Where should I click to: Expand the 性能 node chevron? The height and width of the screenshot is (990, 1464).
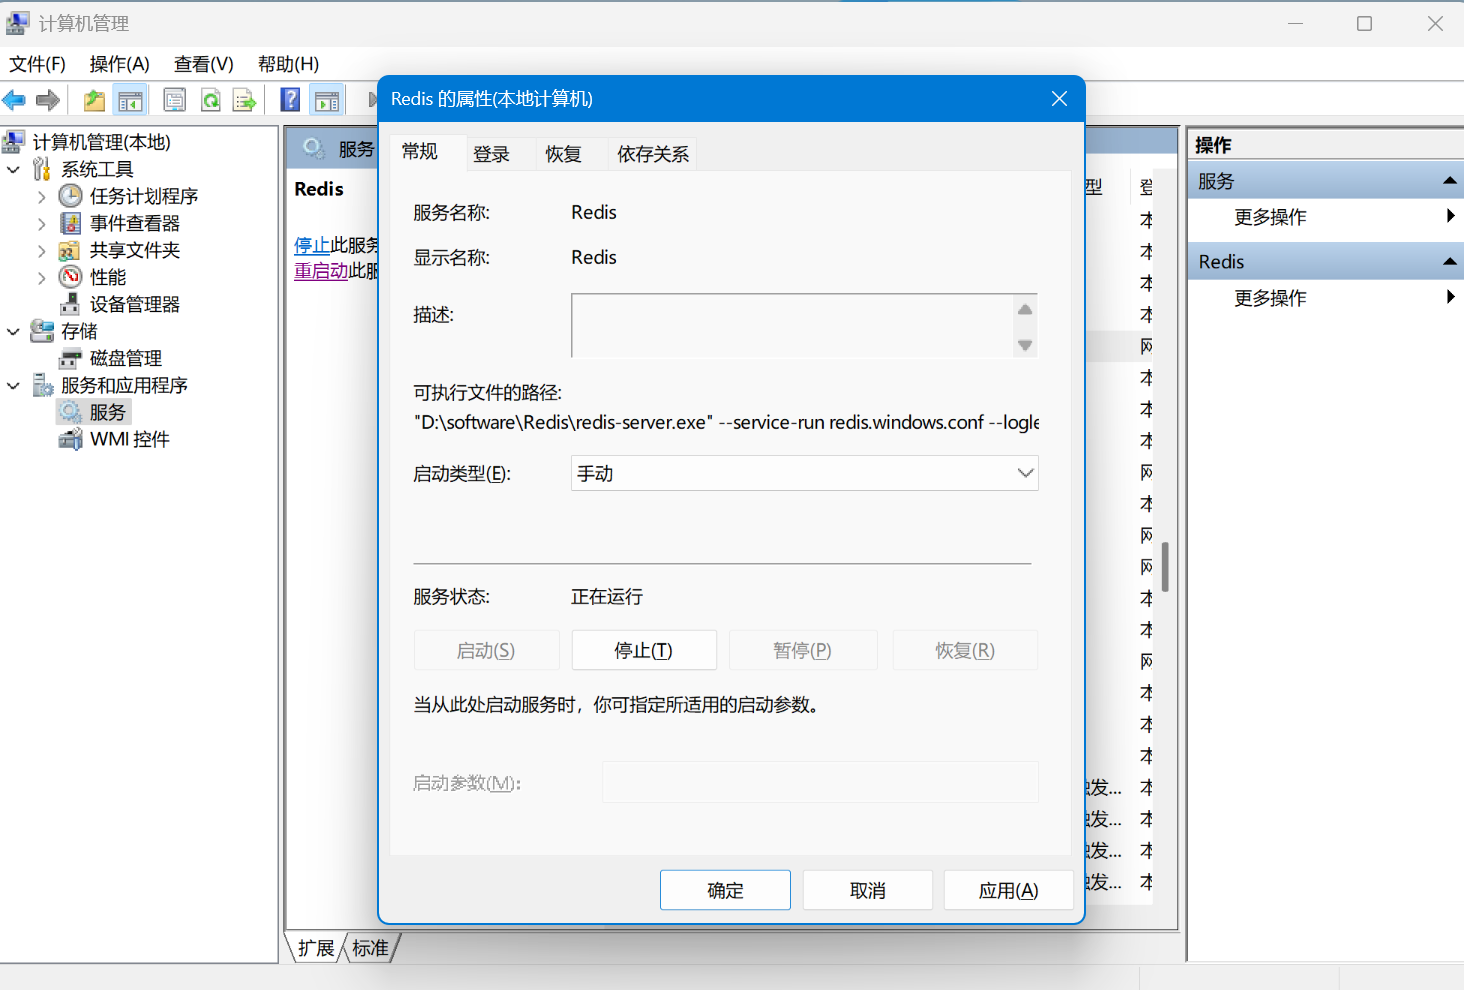[42, 278]
